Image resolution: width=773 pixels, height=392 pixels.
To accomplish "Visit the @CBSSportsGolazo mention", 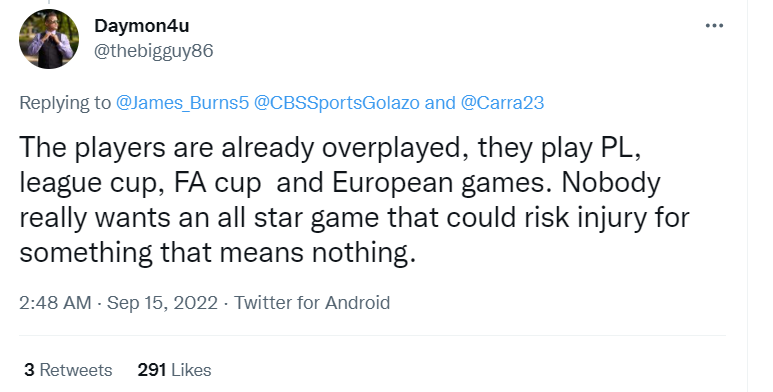I will coord(336,103).
